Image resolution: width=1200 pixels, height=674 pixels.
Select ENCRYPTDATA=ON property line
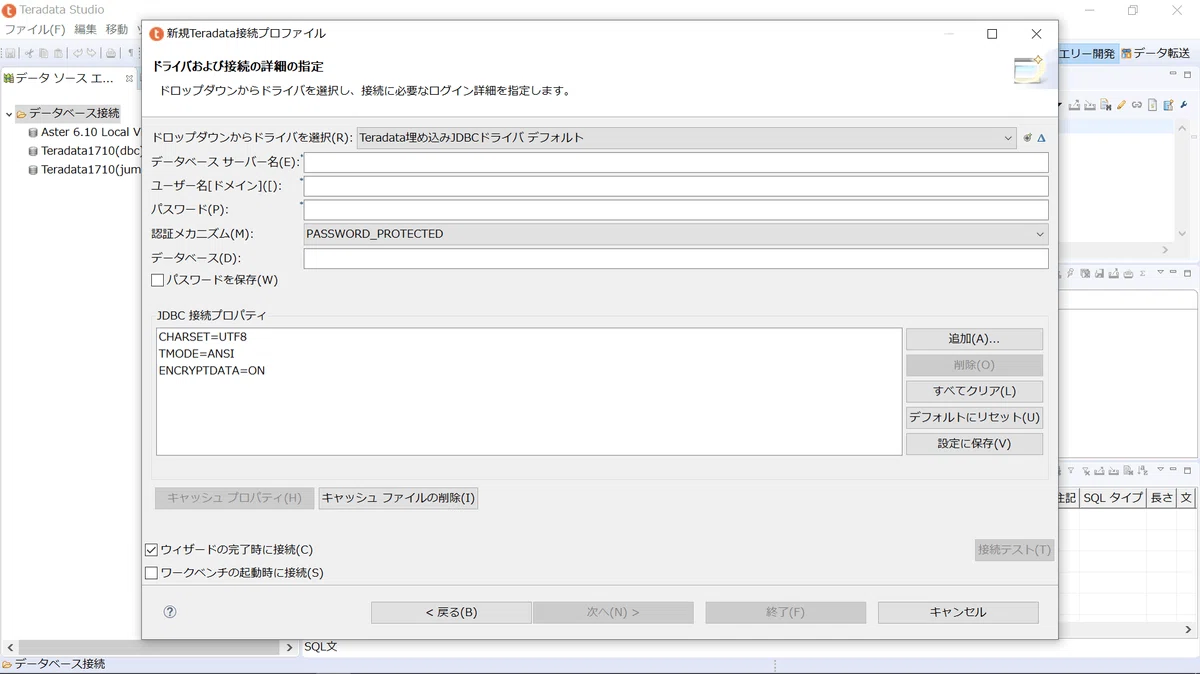click(212, 371)
